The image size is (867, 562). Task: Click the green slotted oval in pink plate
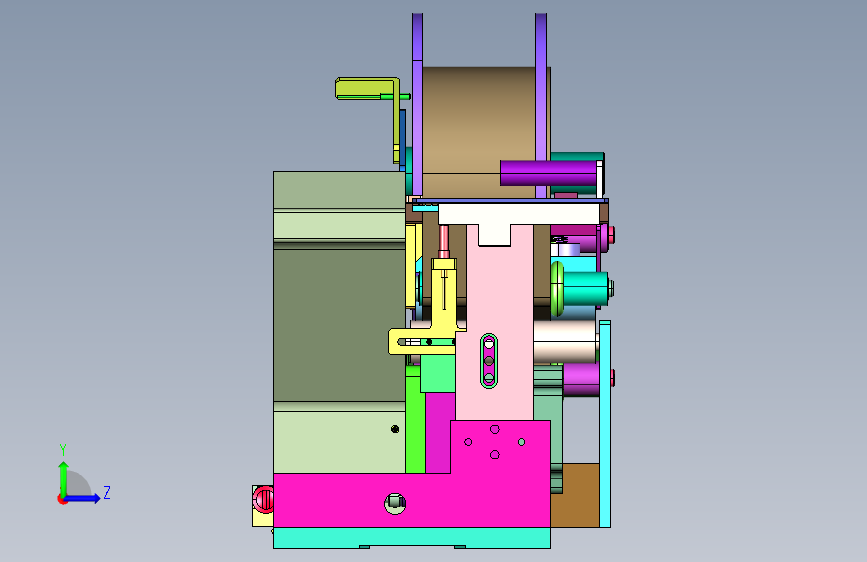489,361
